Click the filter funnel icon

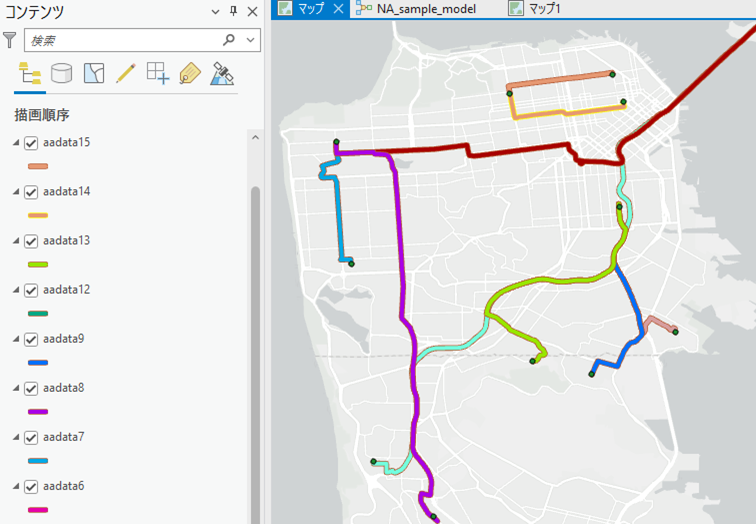click(x=10, y=40)
